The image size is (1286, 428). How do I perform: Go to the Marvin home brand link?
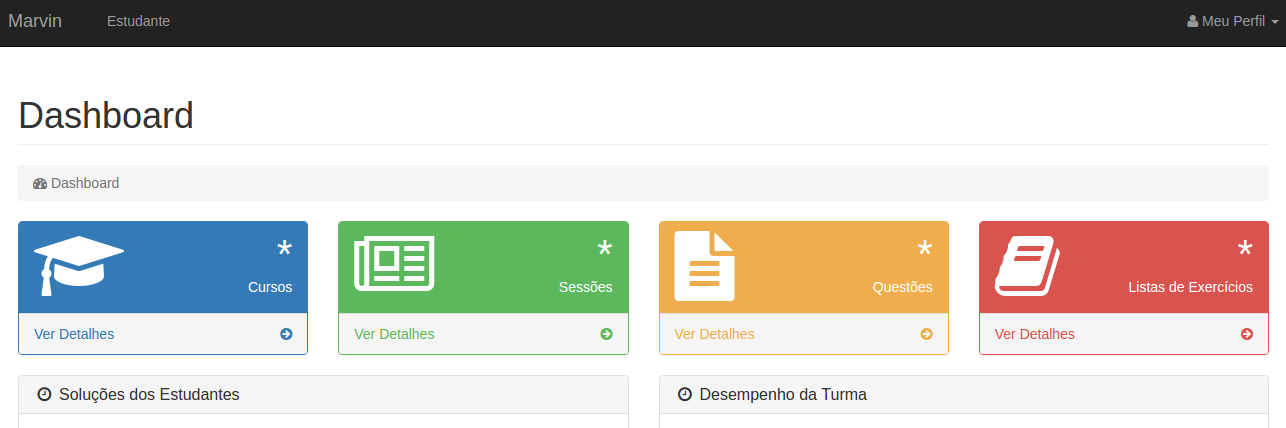(x=35, y=22)
